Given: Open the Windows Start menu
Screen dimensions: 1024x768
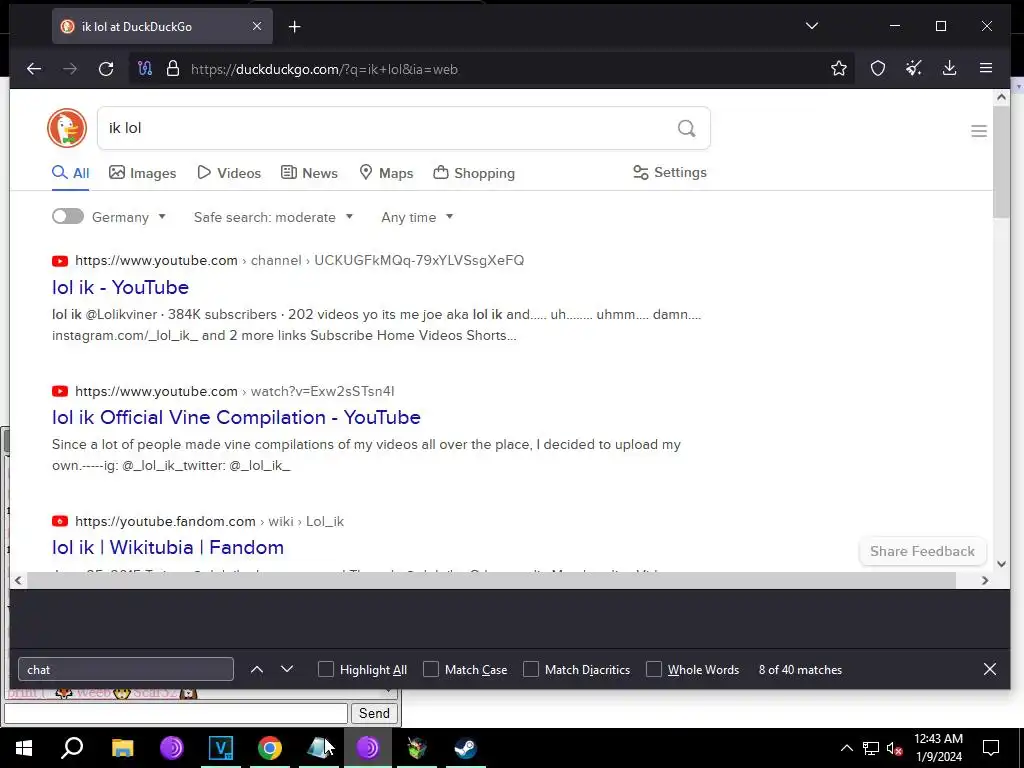Looking at the screenshot, I should (x=24, y=748).
